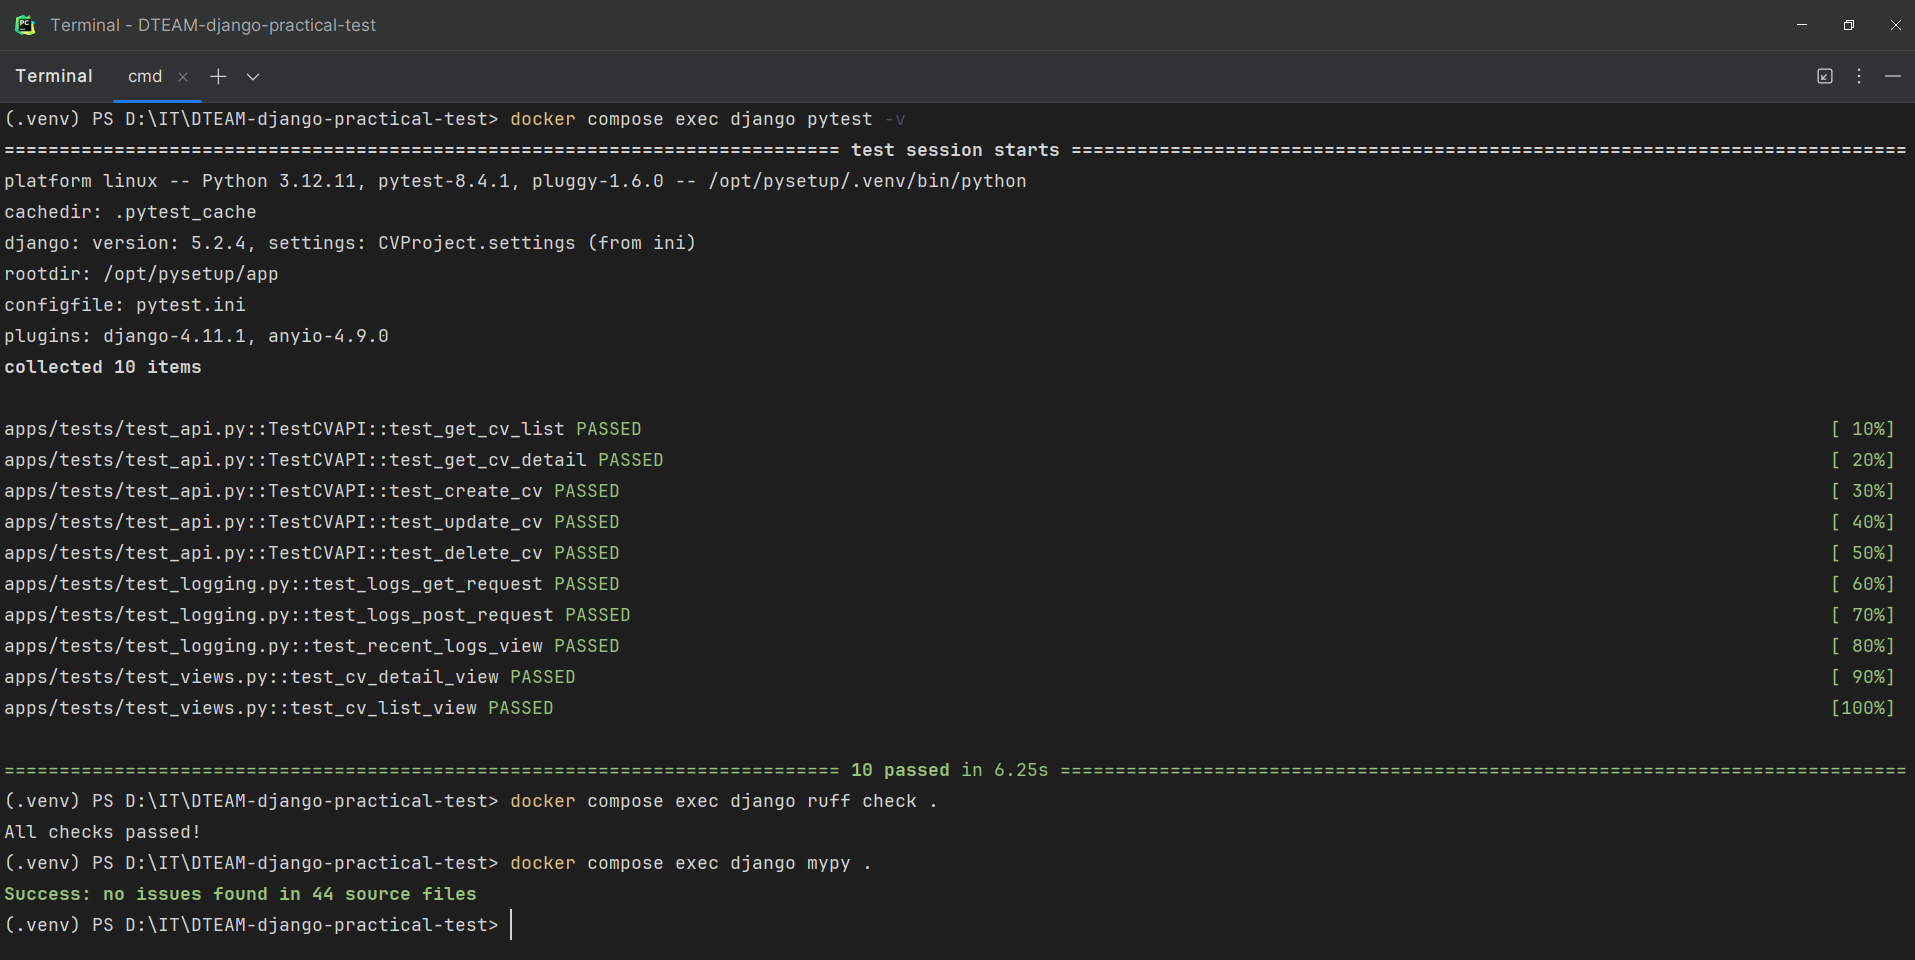Viewport: 1915px width, 960px height.
Task: Click the docker compose exec django pytest command
Action: pyautogui.click(x=691, y=119)
